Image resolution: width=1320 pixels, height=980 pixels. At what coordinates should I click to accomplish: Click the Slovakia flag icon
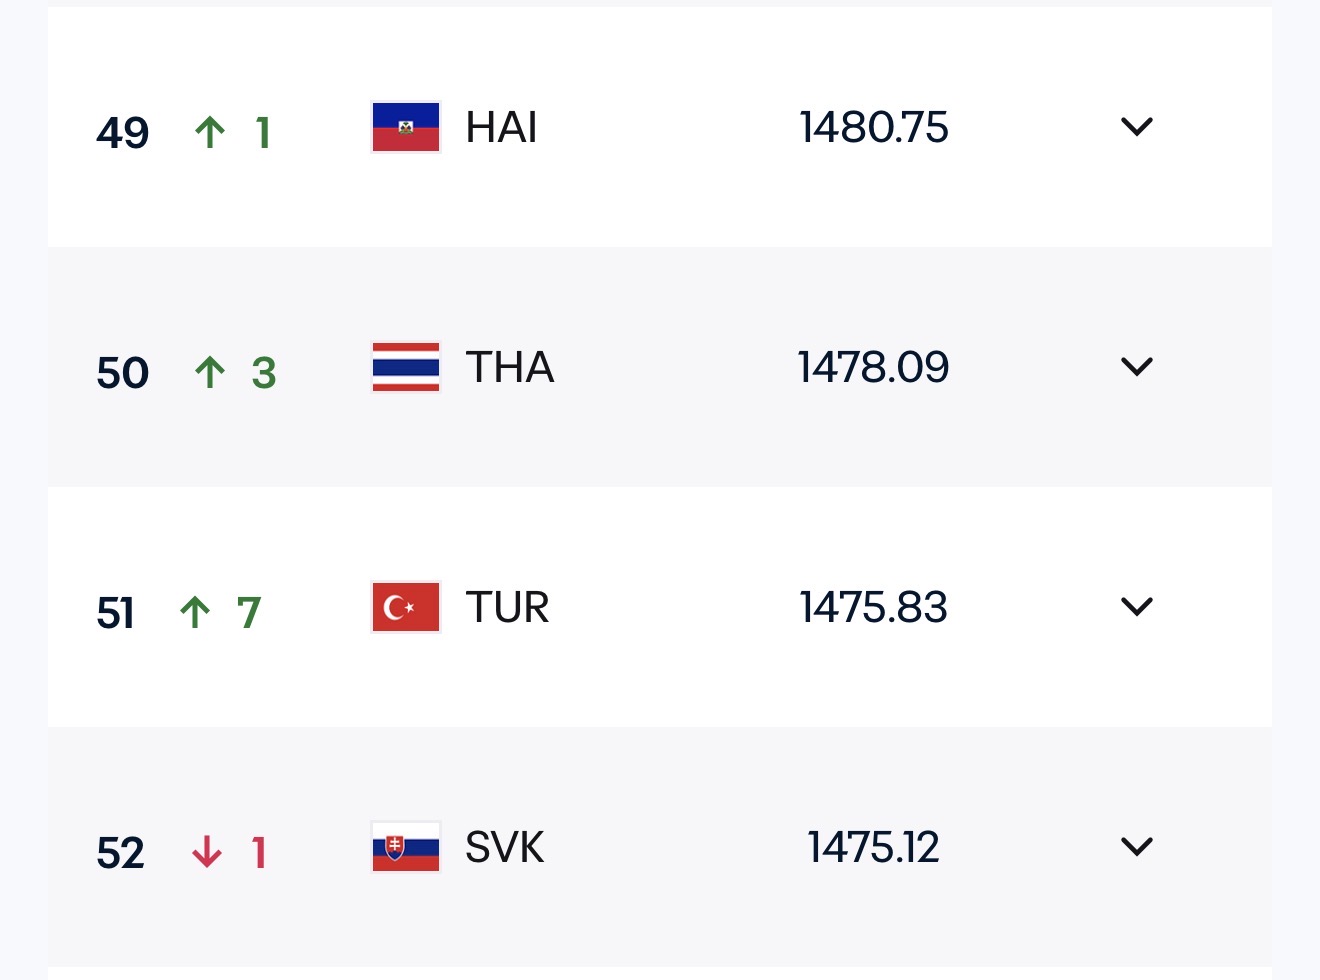tap(405, 847)
